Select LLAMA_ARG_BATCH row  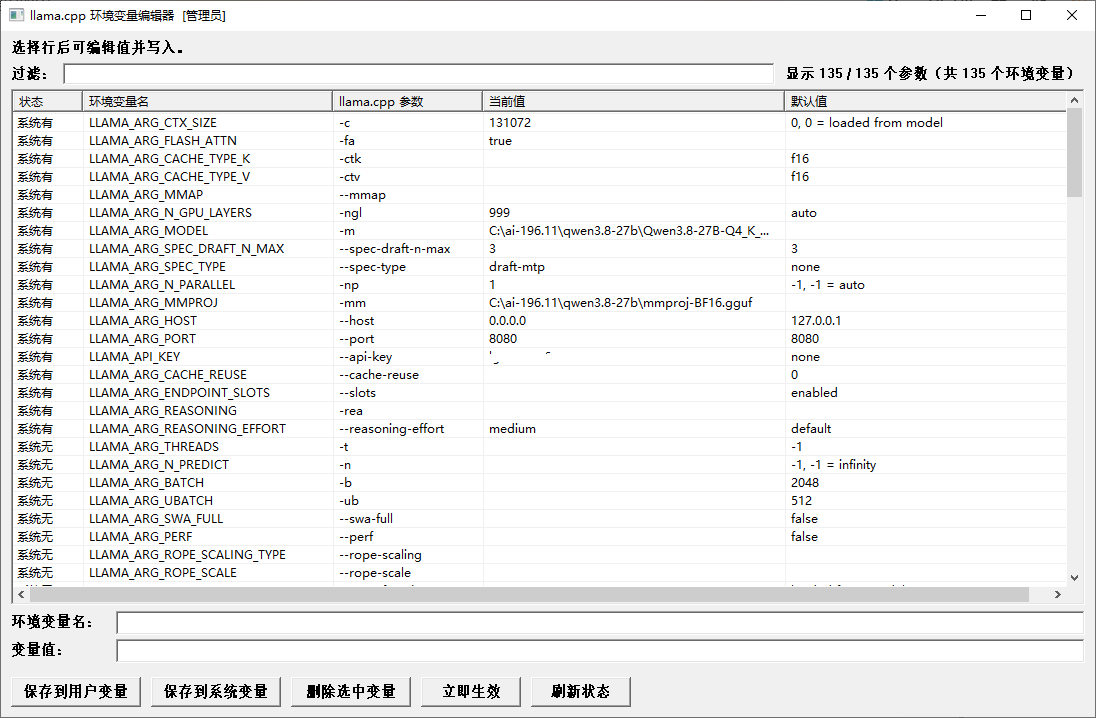540,482
